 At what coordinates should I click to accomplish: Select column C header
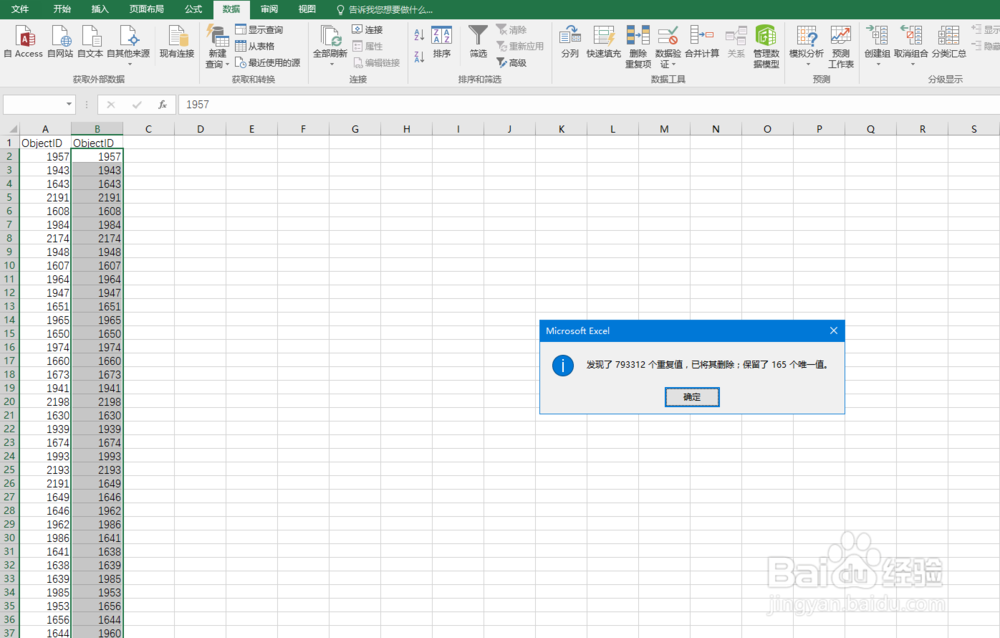(149, 129)
